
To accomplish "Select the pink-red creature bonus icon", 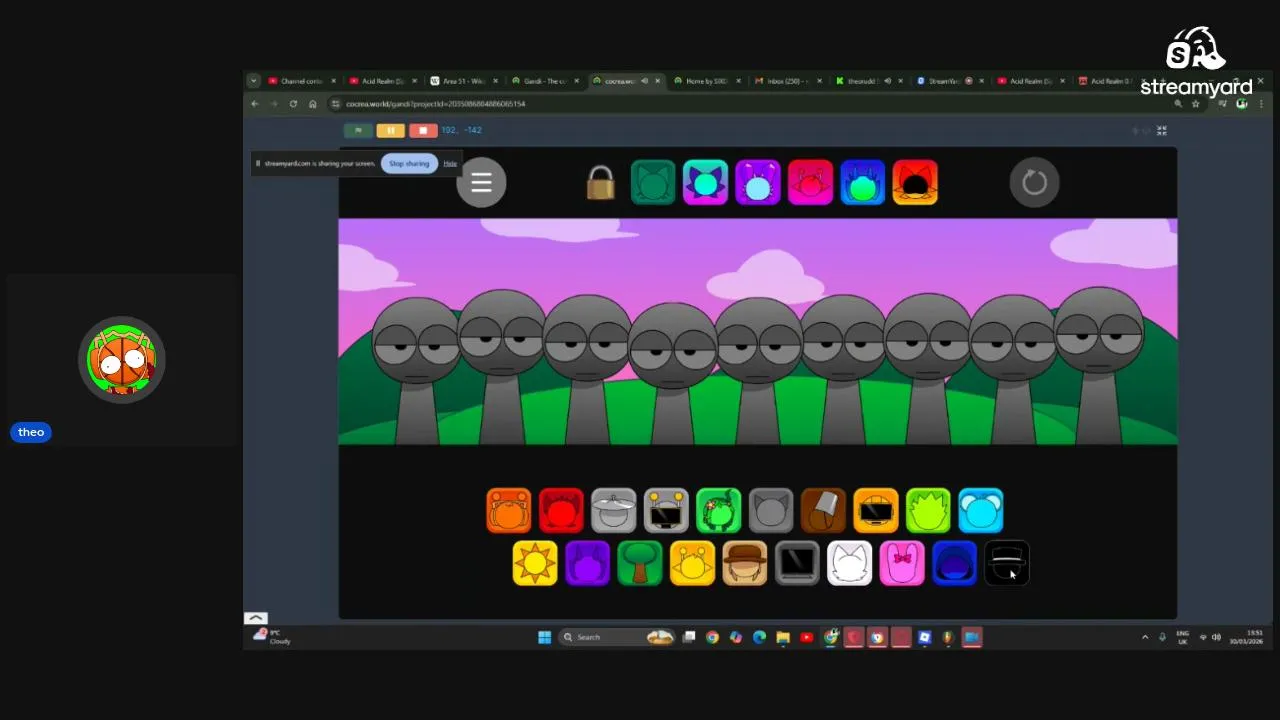I will pyautogui.click(x=810, y=183).
